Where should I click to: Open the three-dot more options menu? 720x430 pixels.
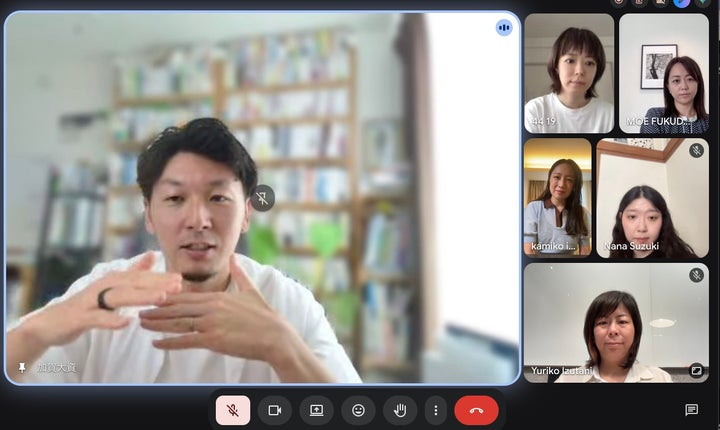(436, 410)
